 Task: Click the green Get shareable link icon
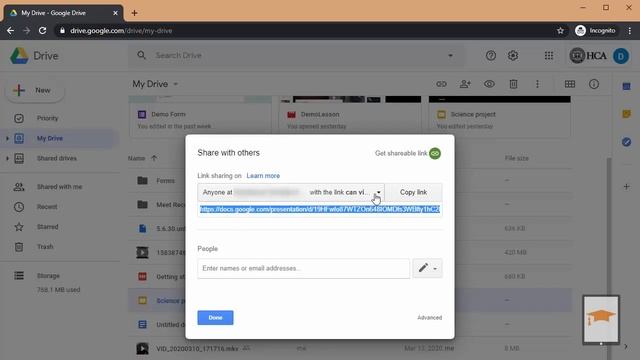click(x=435, y=153)
